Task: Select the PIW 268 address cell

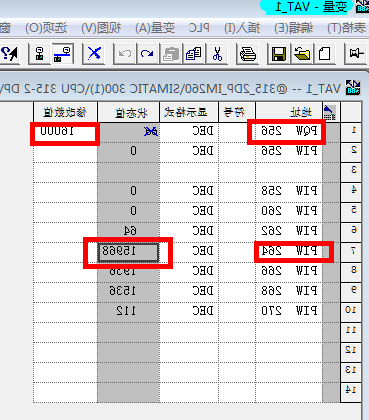Action: 289,292
